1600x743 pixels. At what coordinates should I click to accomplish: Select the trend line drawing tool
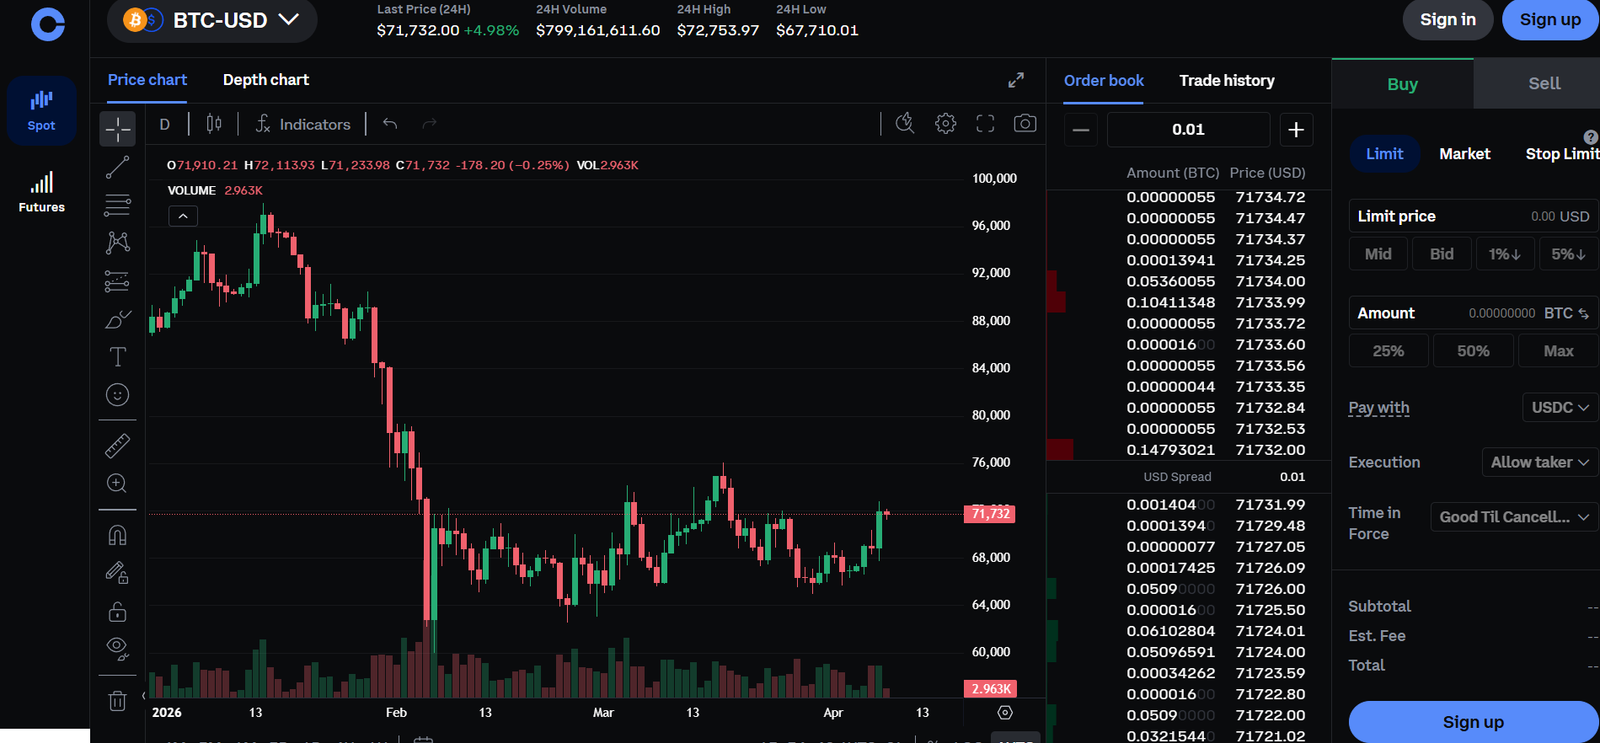(118, 167)
